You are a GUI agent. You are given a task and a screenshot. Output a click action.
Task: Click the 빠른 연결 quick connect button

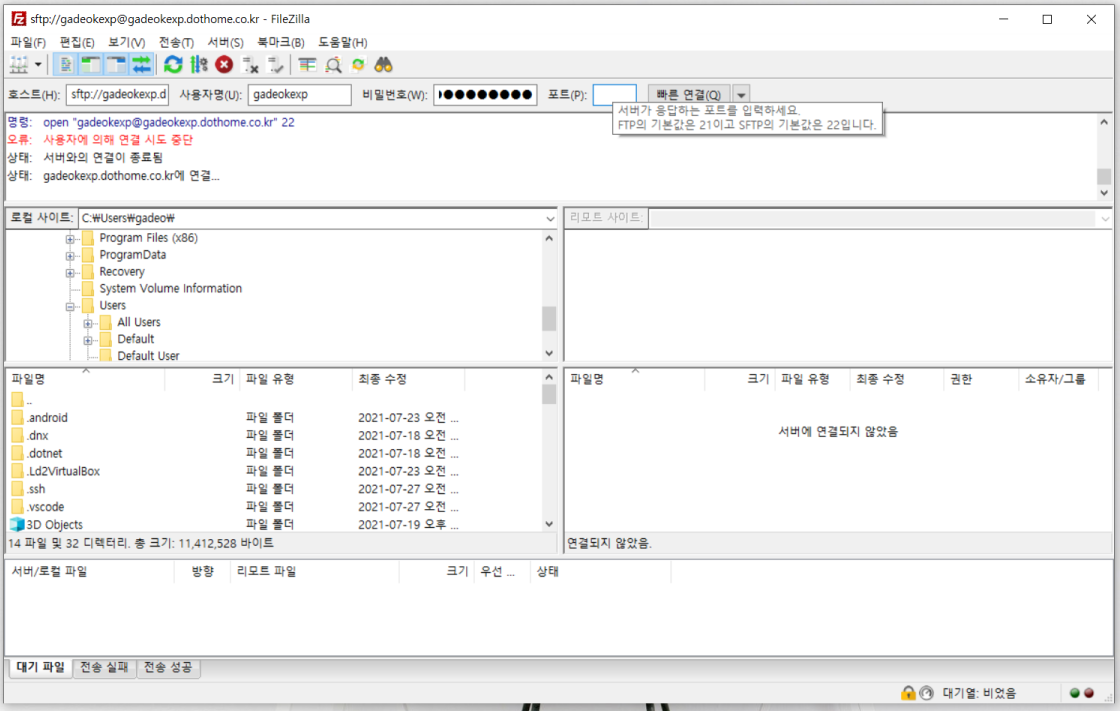pos(689,94)
